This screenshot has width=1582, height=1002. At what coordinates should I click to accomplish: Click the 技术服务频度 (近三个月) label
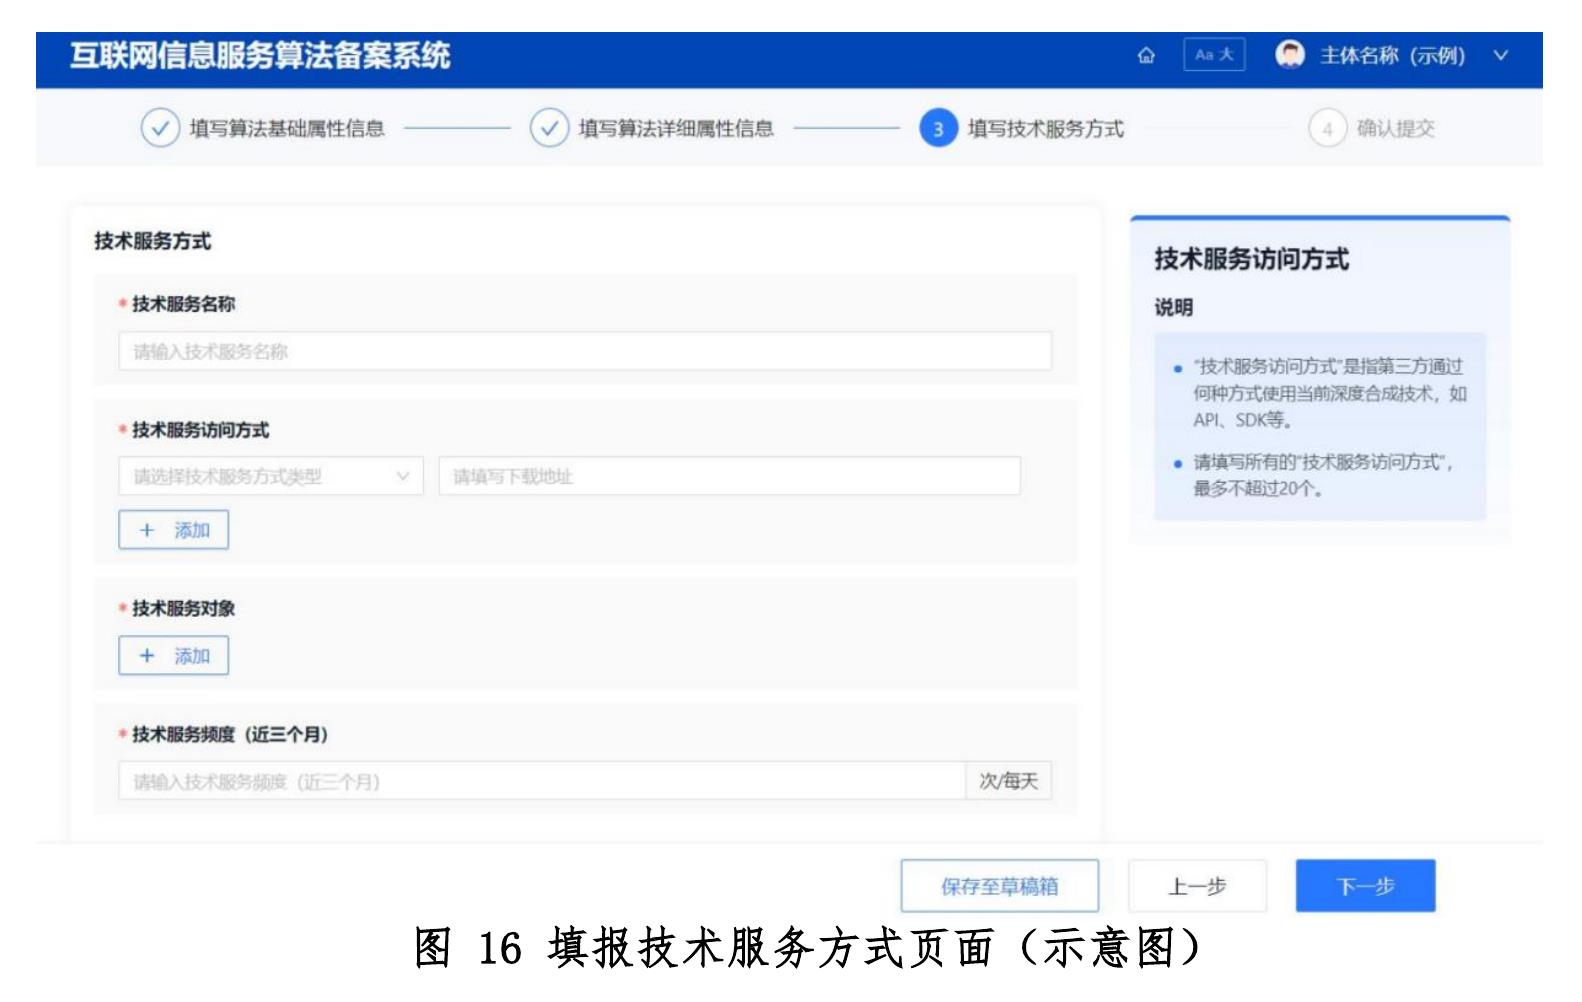[230, 734]
